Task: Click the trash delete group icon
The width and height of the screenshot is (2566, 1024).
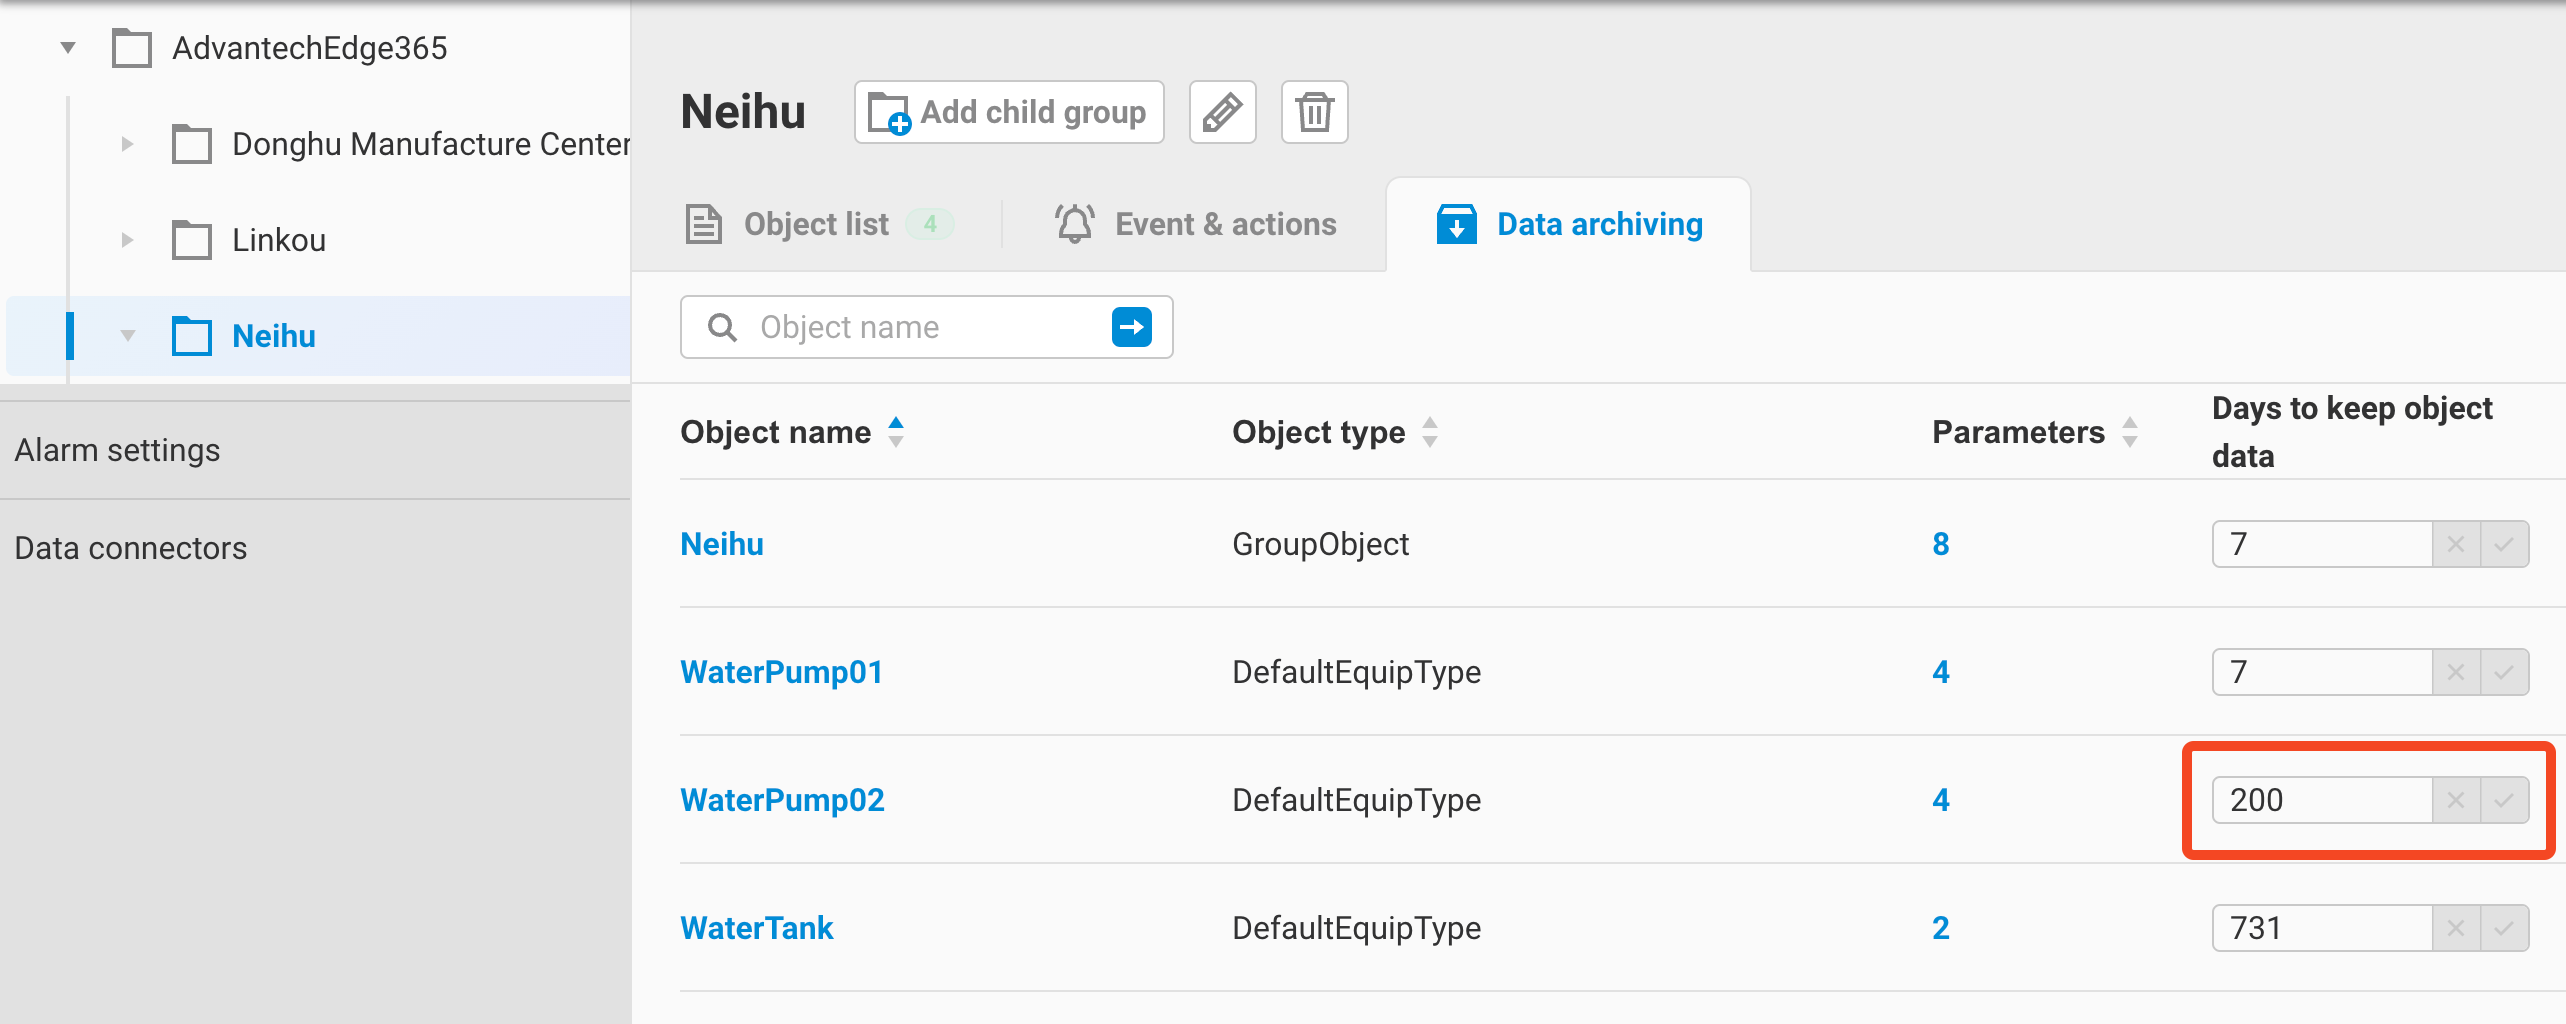Action: click(x=1314, y=112)
